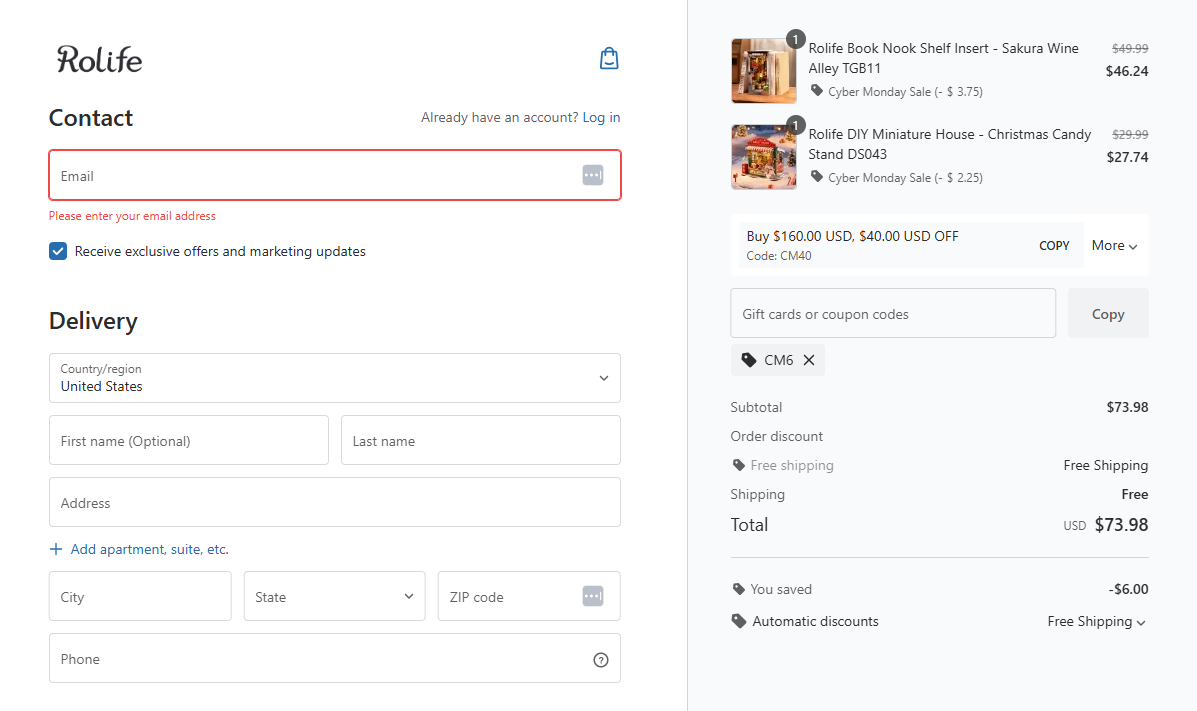Uncheck Receive exclusive offers and marketing updates
1197x711 pixels.
[58, 251]
